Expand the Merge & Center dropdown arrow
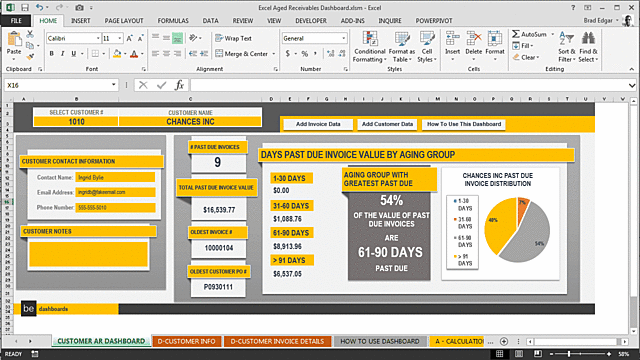This screenshot has height=360, width=640. (x=274, y=53)
